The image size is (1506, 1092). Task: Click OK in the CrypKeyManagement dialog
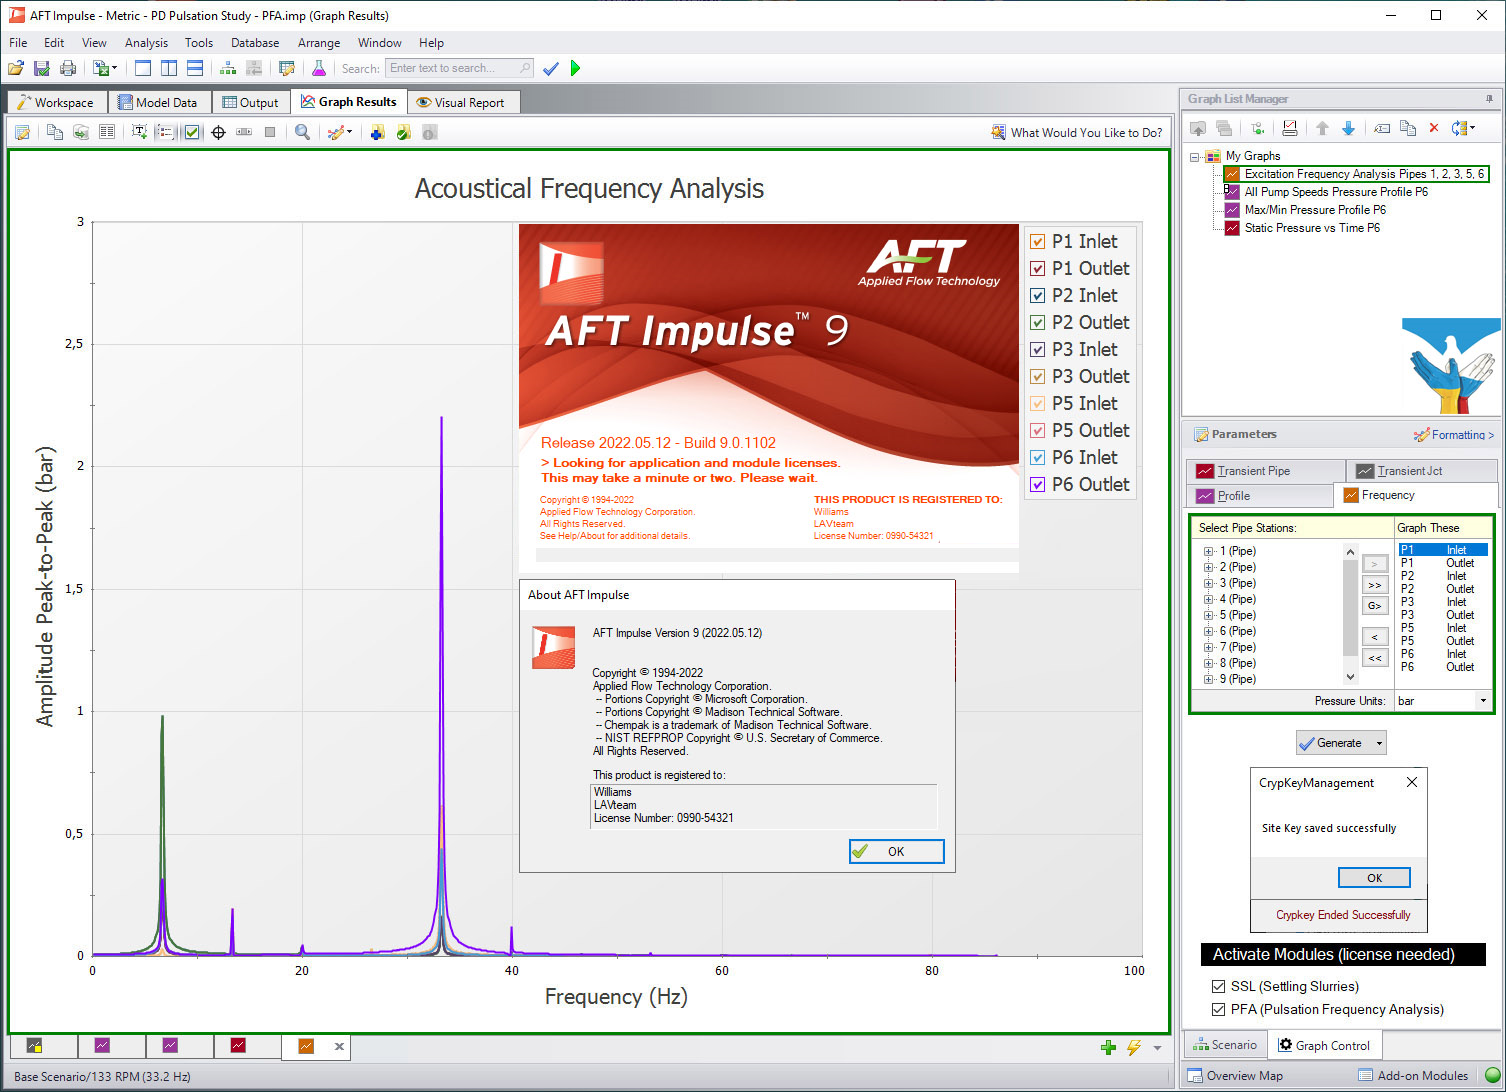pos(1374,877)
